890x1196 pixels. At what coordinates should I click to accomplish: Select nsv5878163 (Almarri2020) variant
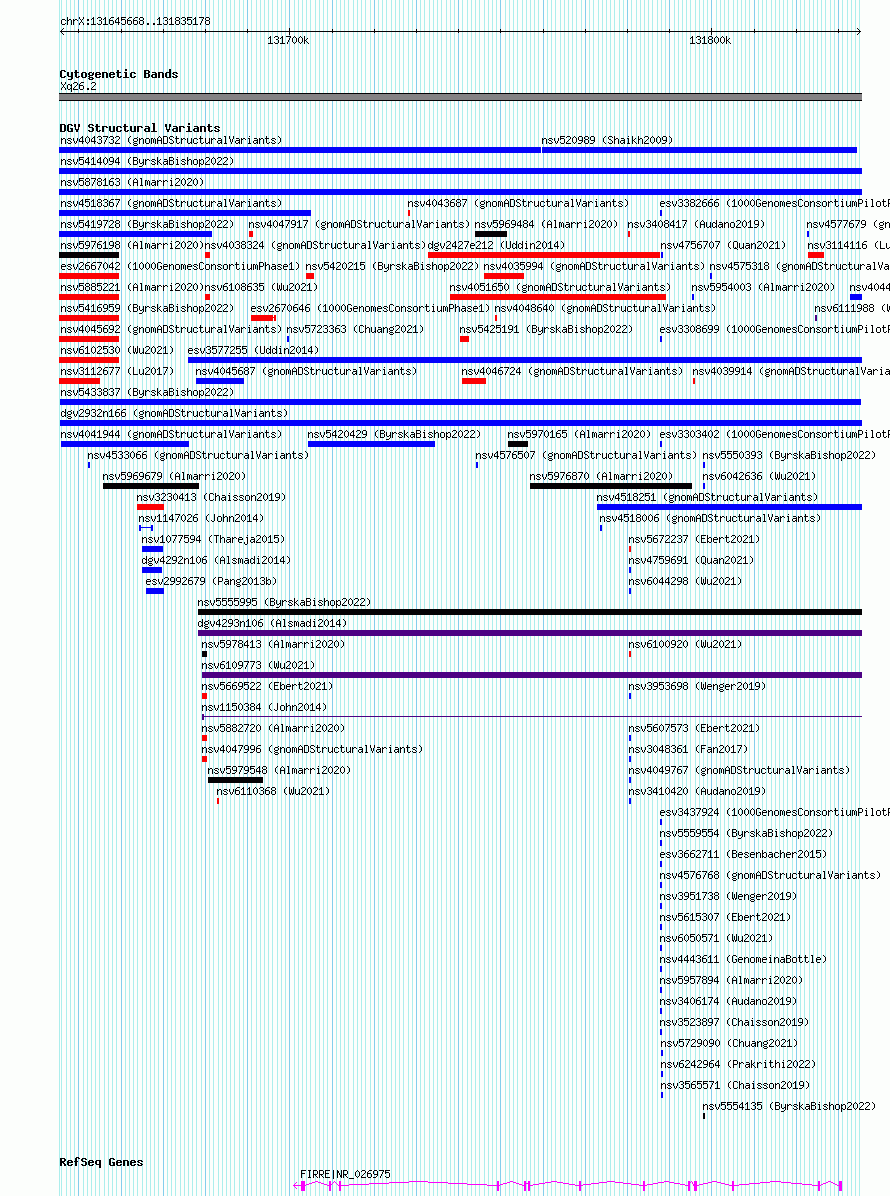(x=132, y=182)
